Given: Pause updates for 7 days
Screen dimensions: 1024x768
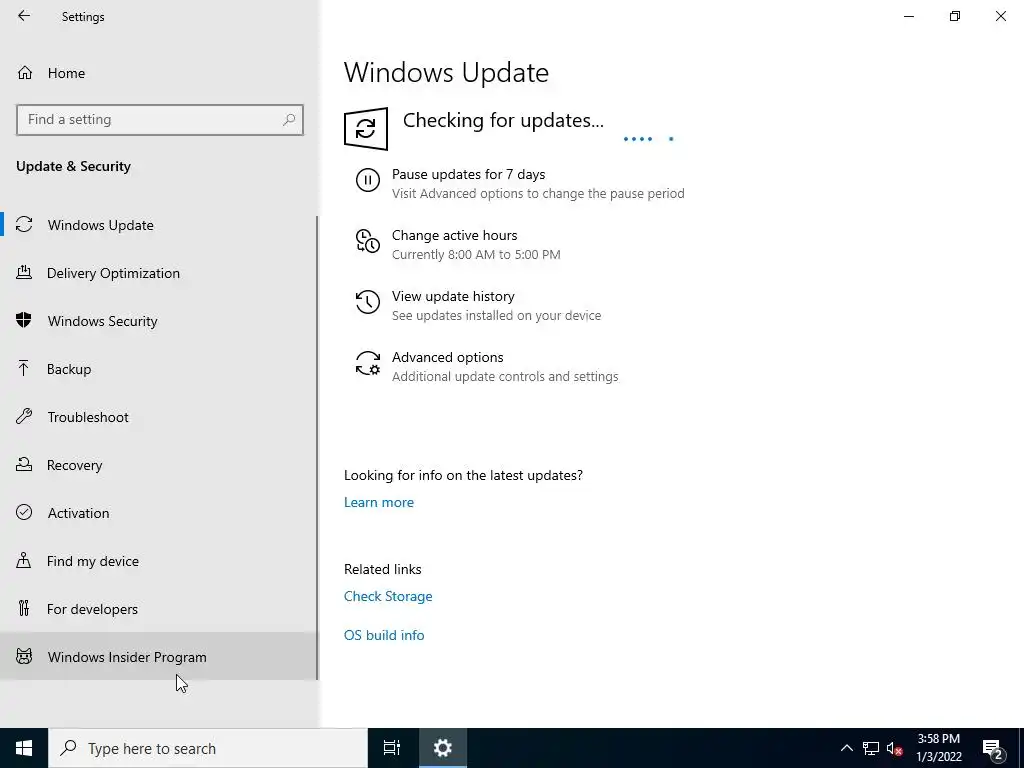Looking at the screenshot, I should (520, 183).
